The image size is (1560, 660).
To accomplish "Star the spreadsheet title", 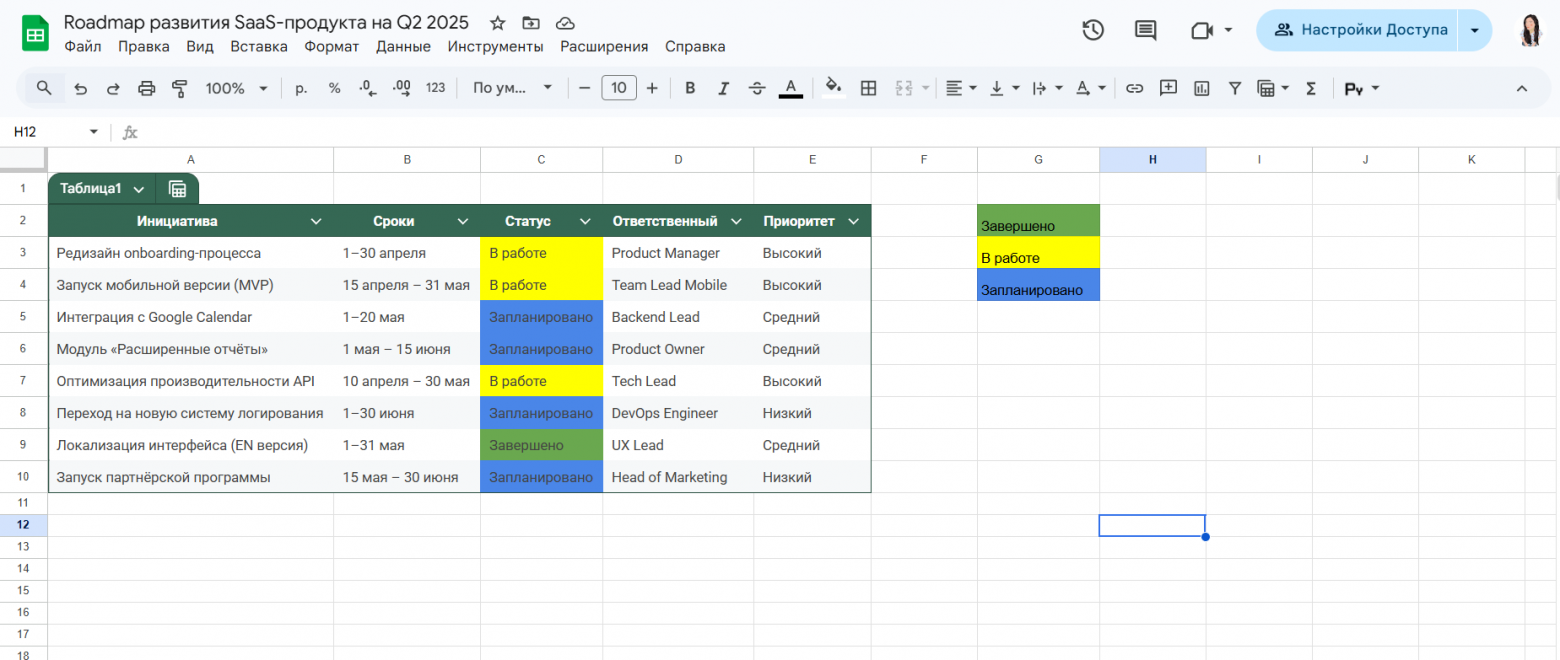I will (x=496, y=22).
